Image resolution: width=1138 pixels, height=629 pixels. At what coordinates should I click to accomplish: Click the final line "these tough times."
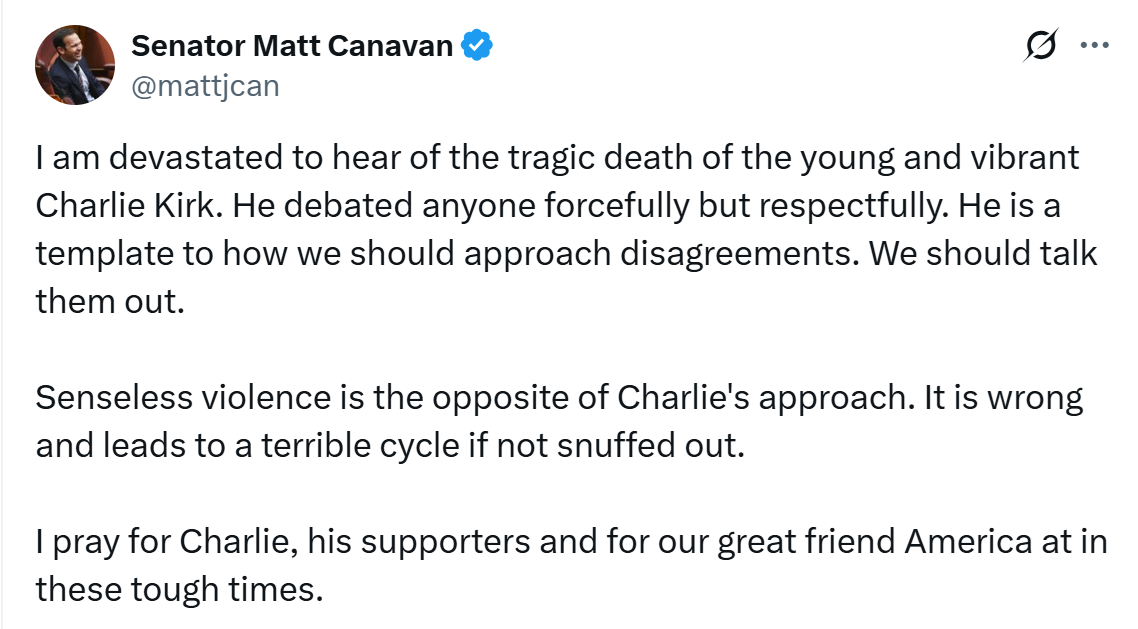coord(180,589)
